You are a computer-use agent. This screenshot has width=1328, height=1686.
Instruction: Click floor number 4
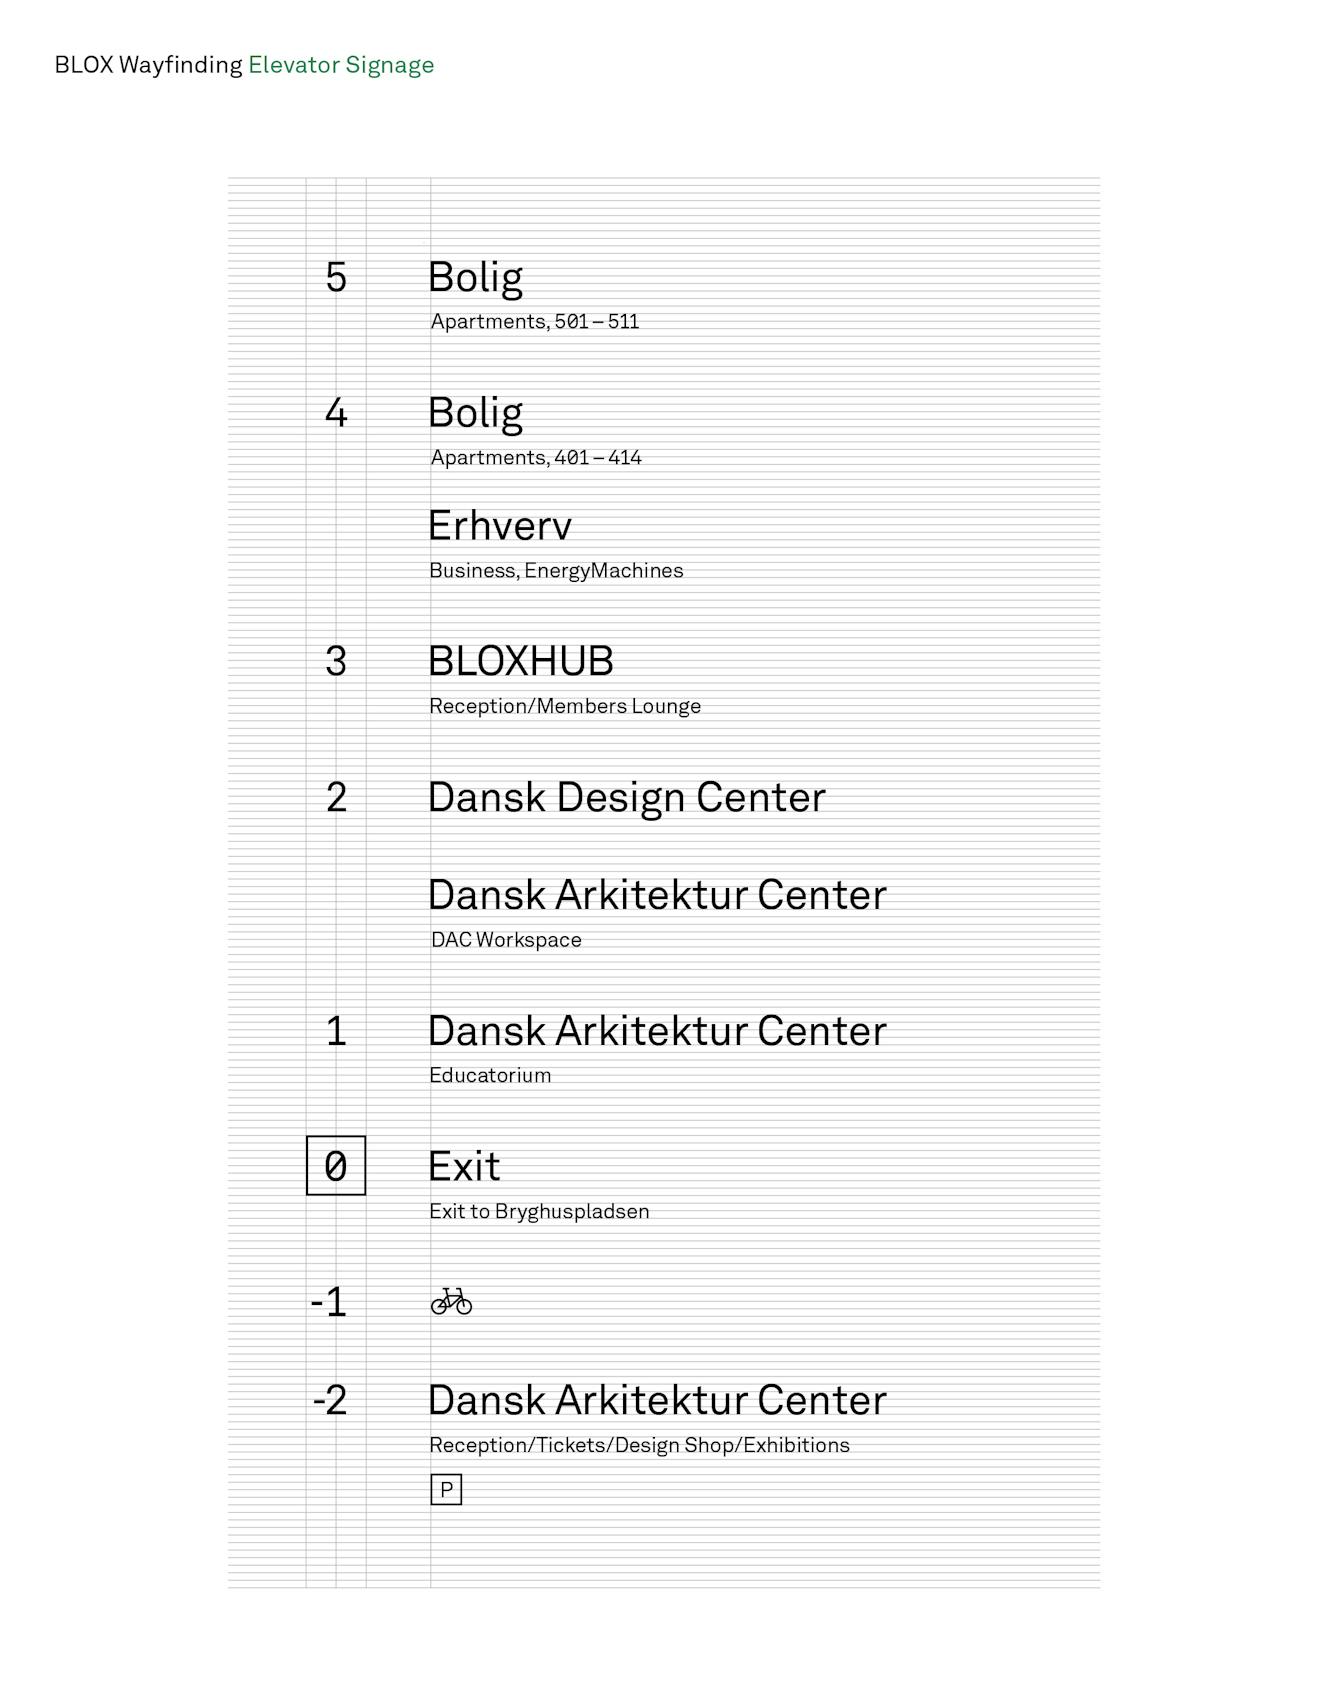click(x=336, y=412)
